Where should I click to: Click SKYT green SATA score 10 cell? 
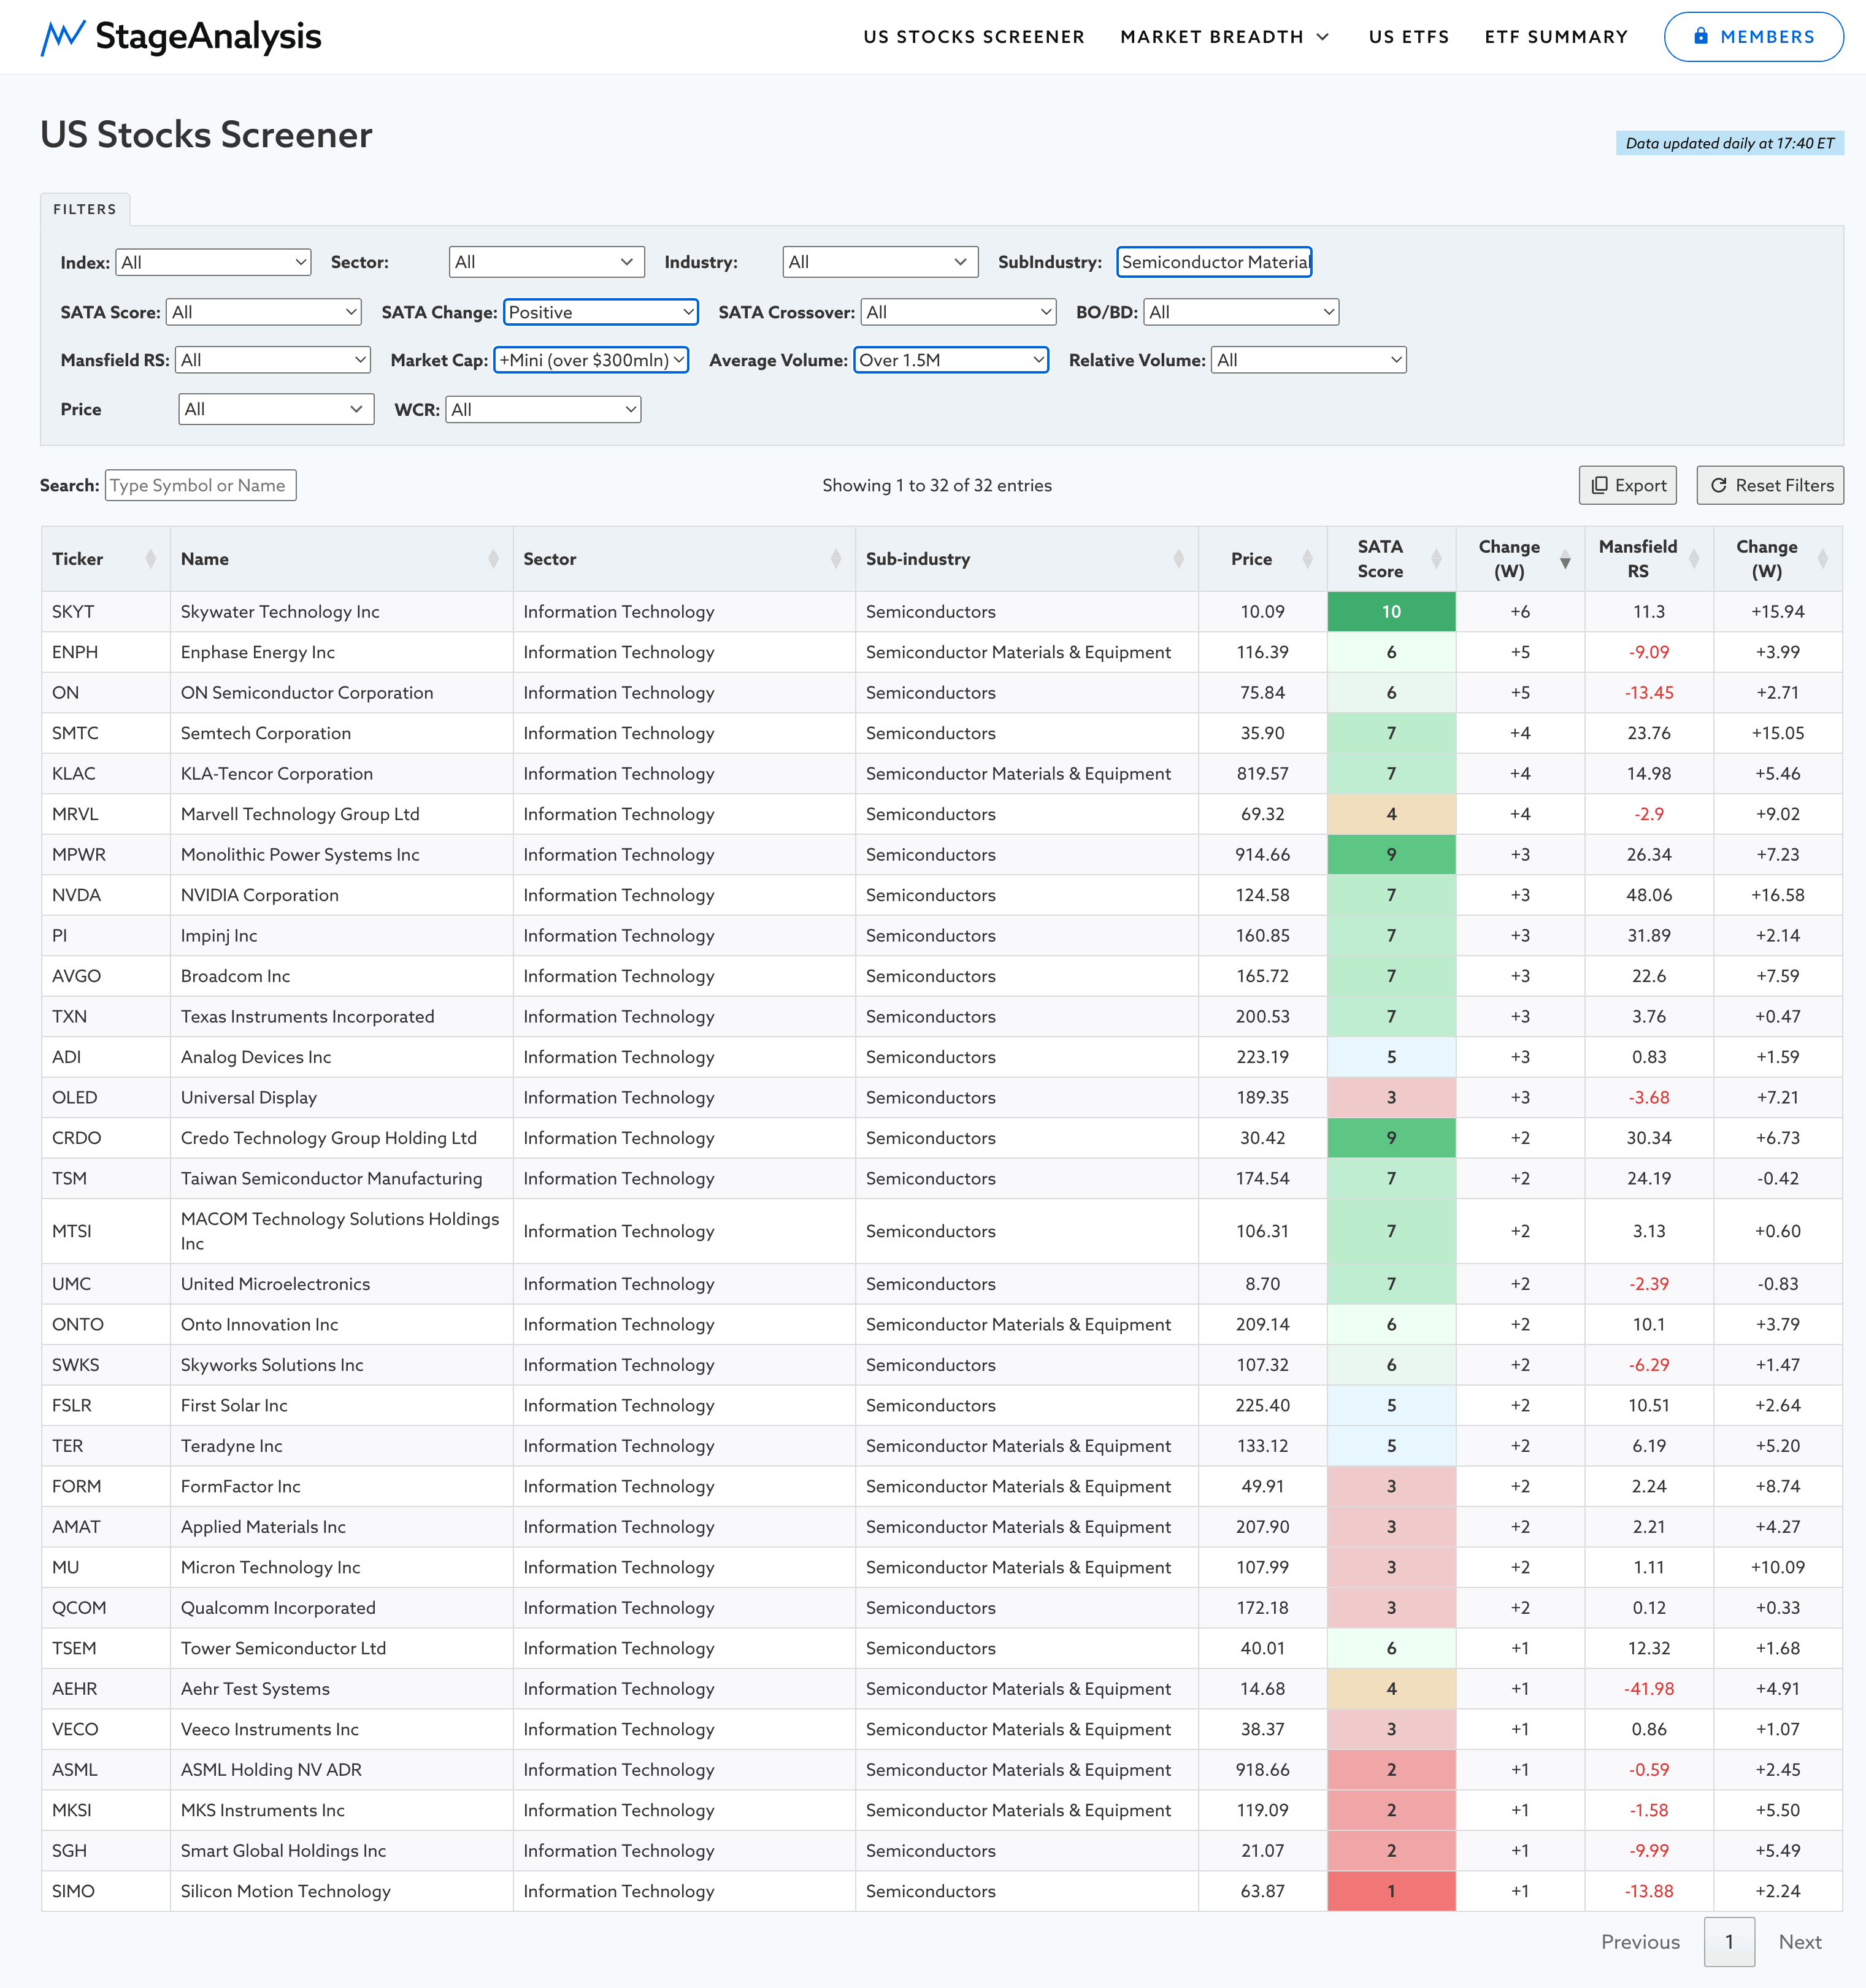pyautogui.click(x=1392, y=612)
